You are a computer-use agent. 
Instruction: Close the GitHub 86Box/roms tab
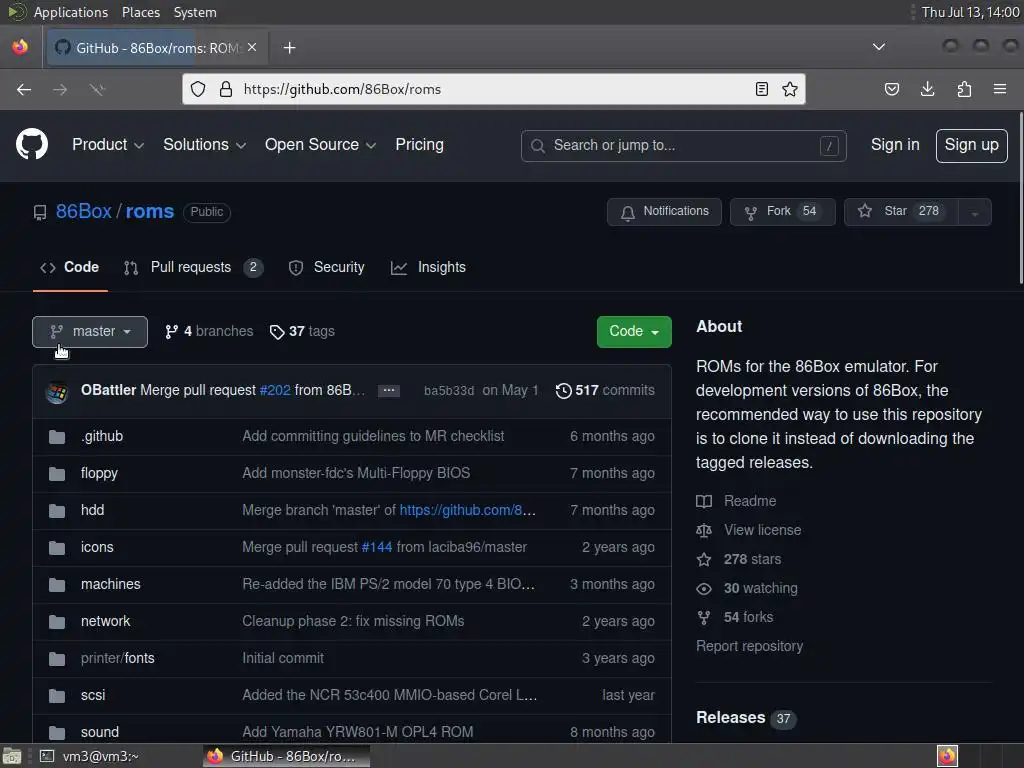point(252,47)
